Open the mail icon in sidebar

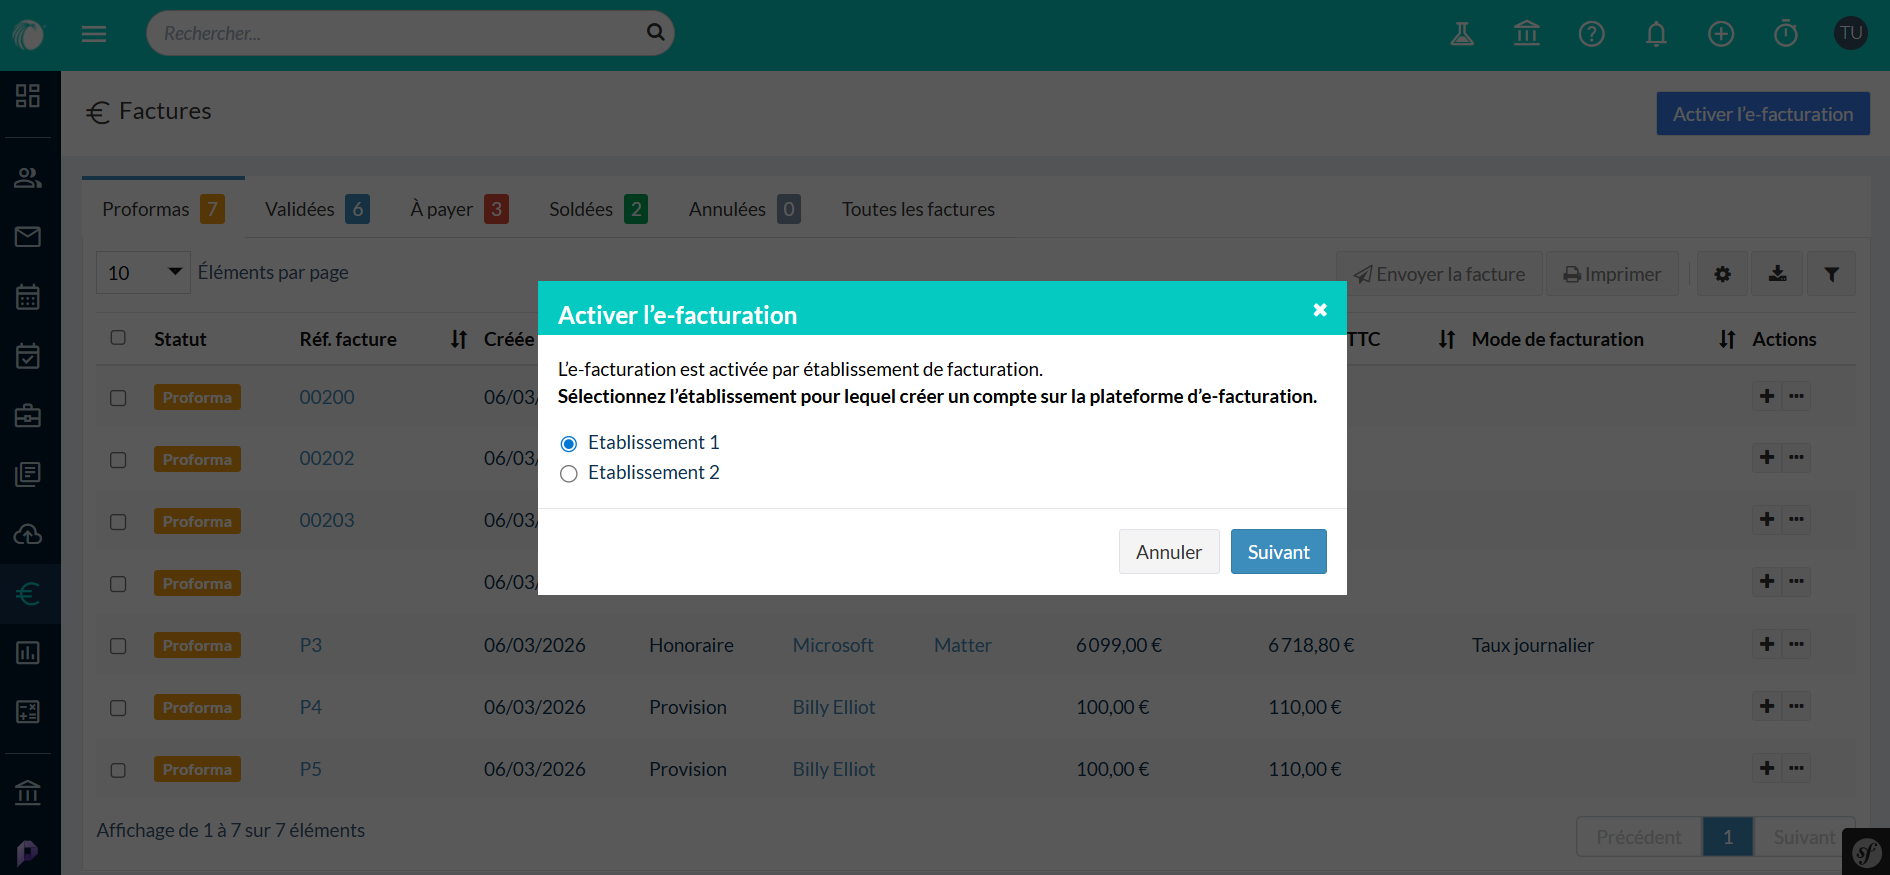pos(28,237)
